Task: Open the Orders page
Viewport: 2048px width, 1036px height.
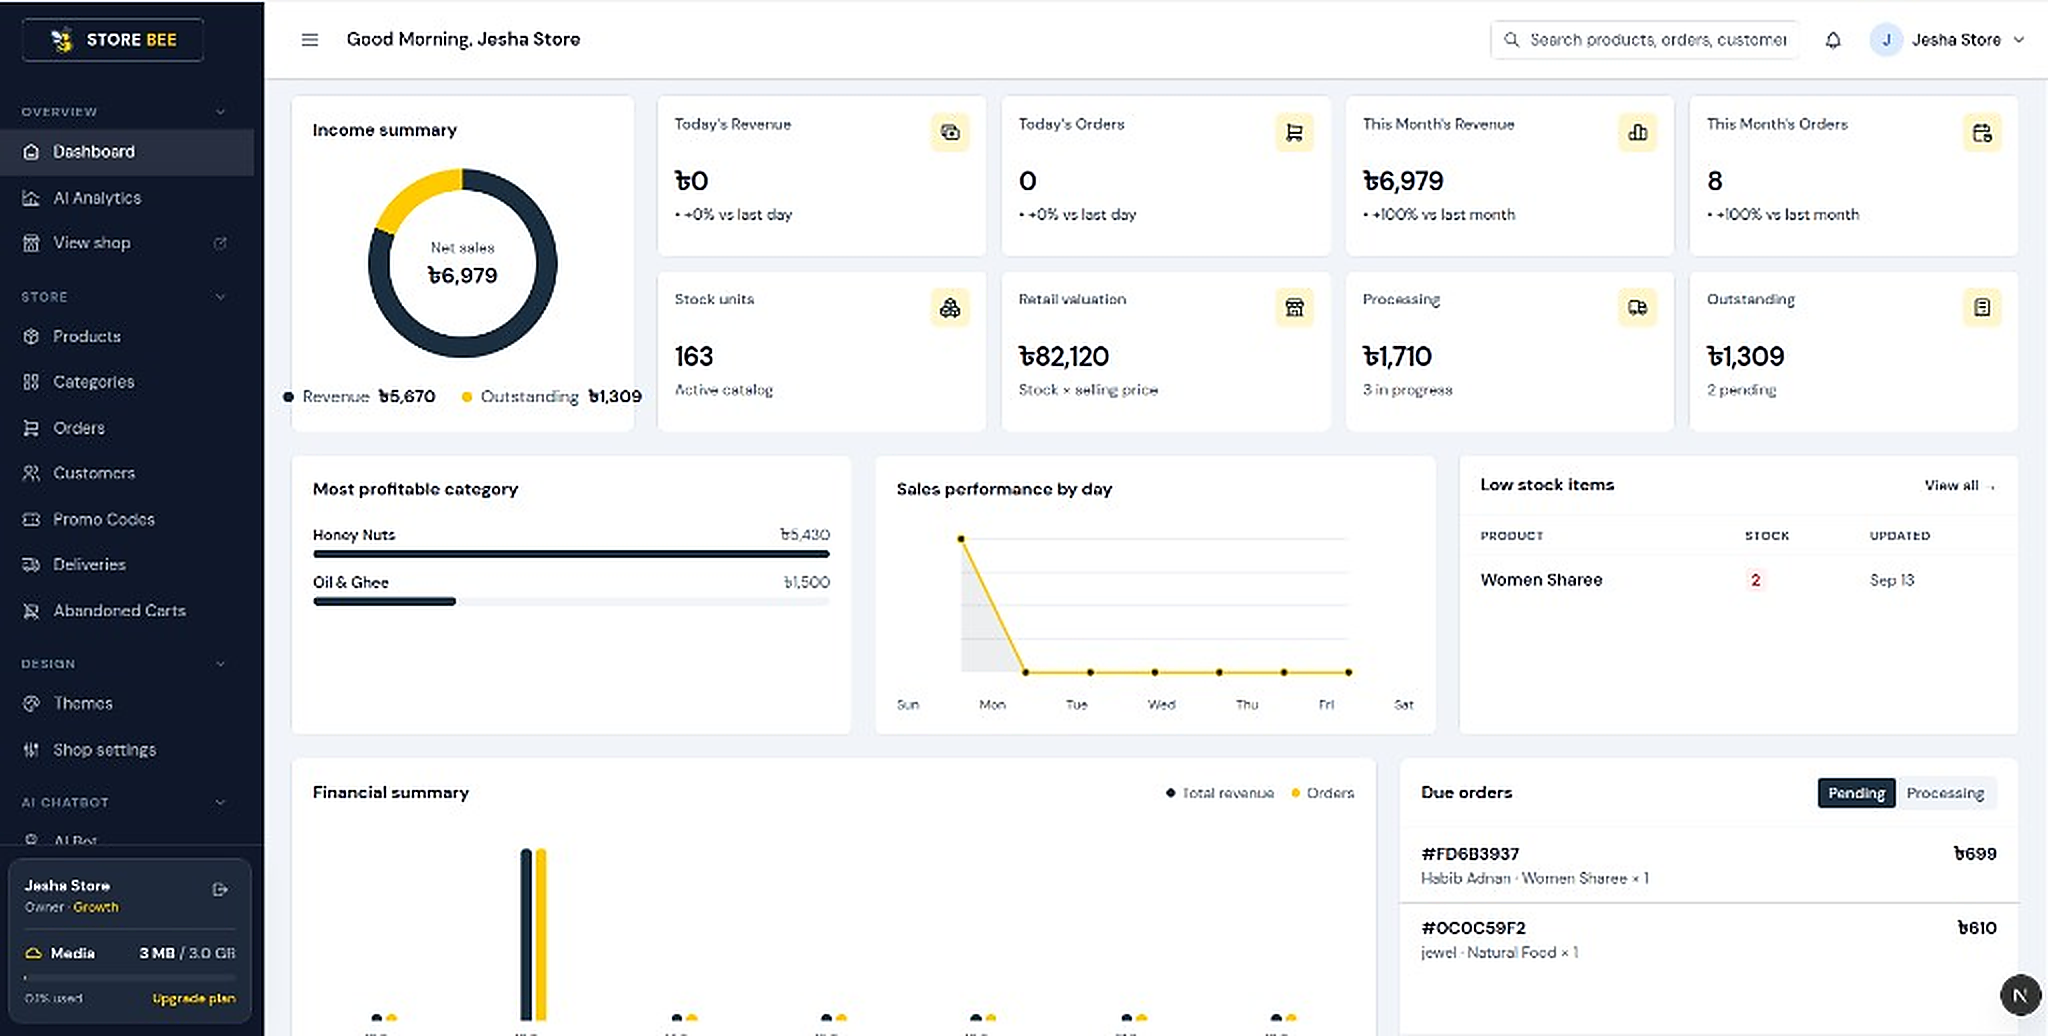Action: (x=127, y=428)
